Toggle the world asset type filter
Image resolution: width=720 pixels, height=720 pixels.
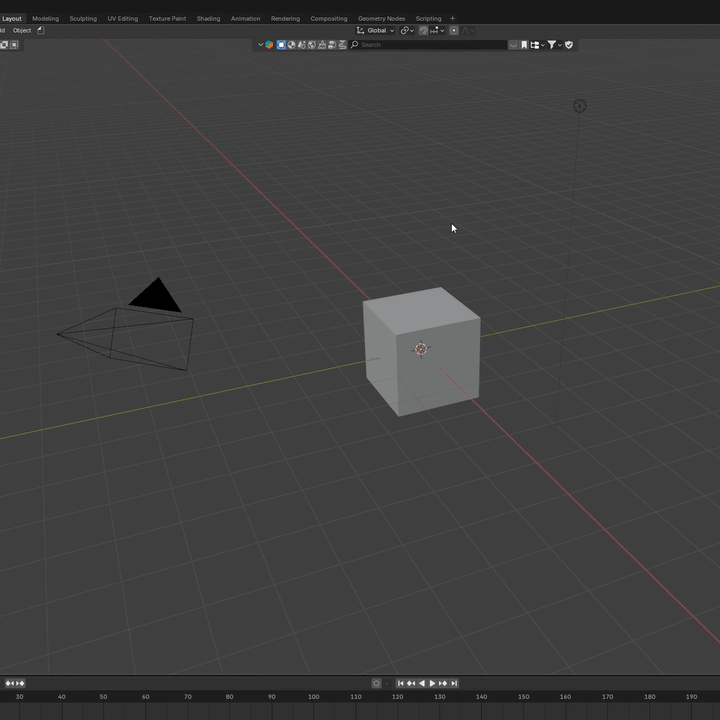click(312, 45)
